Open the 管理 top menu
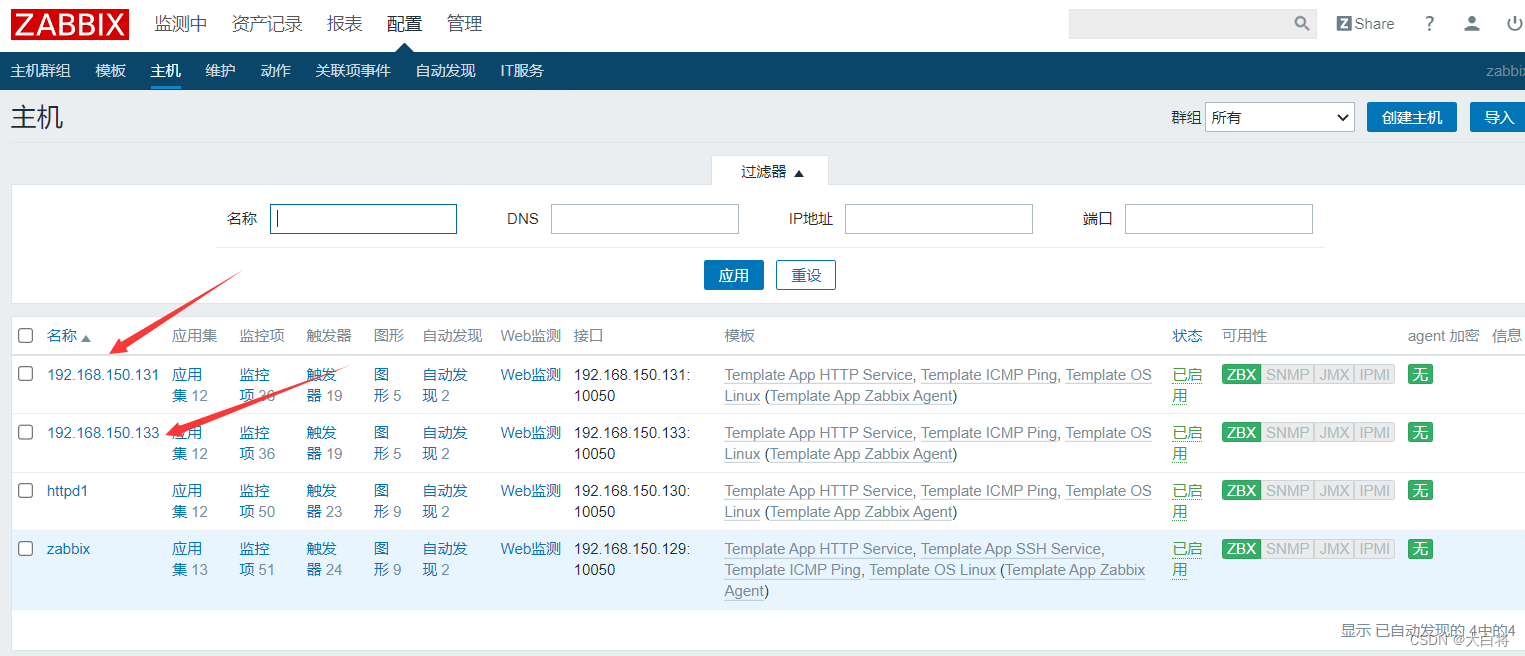 click(464, 23)
